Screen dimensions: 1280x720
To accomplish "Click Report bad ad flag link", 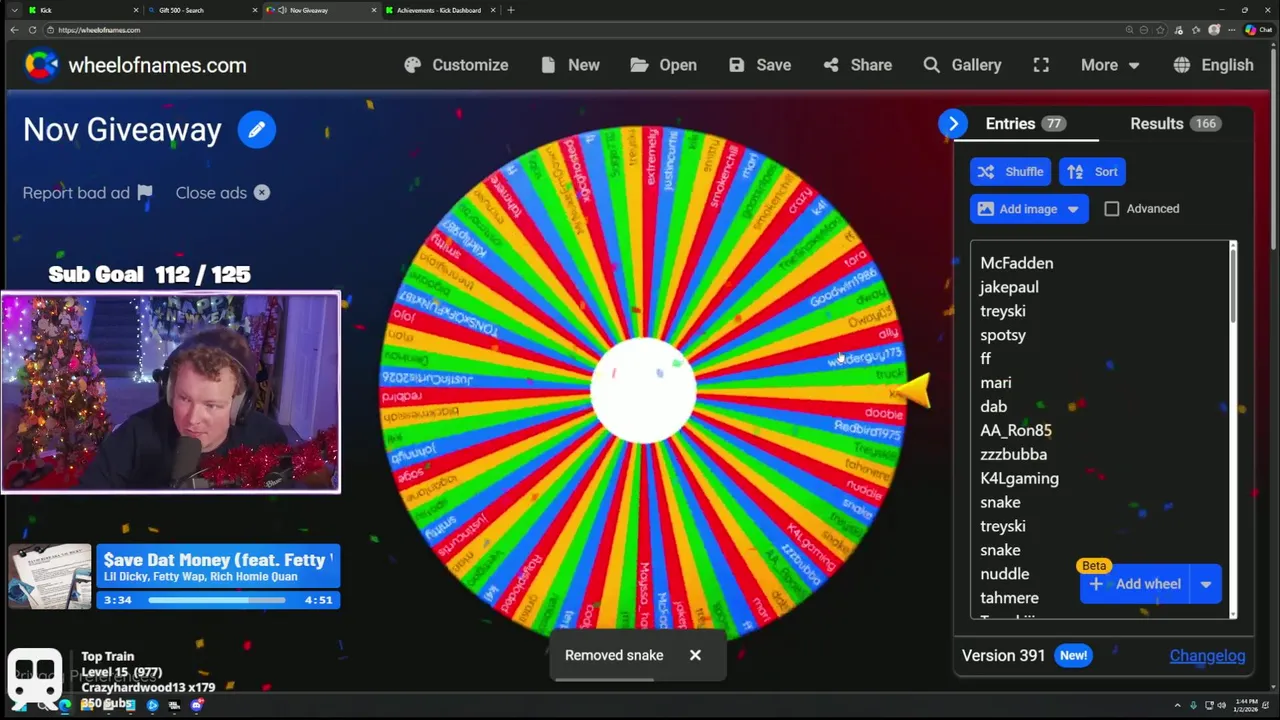I will click(x=88, y=193).
